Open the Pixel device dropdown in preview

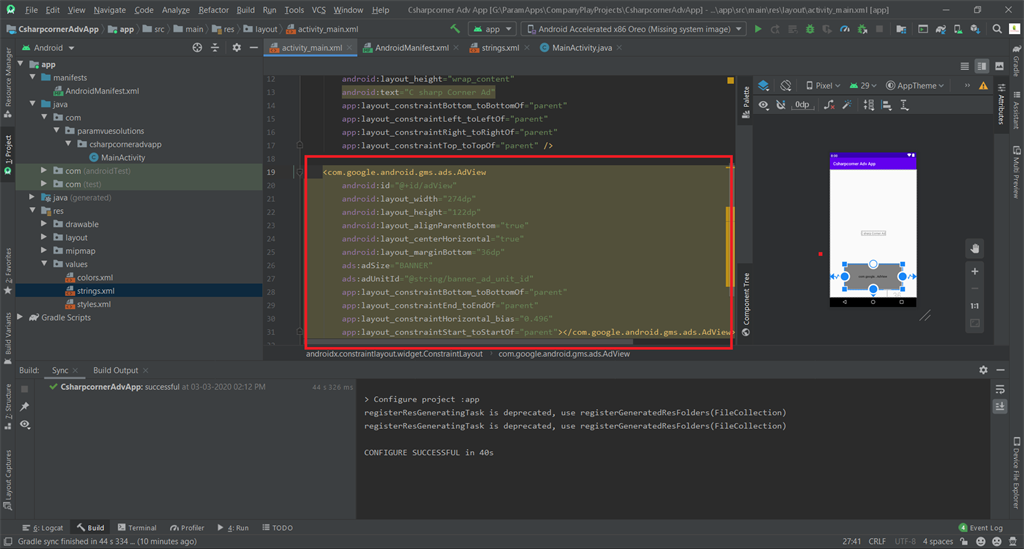coord(823,86)
